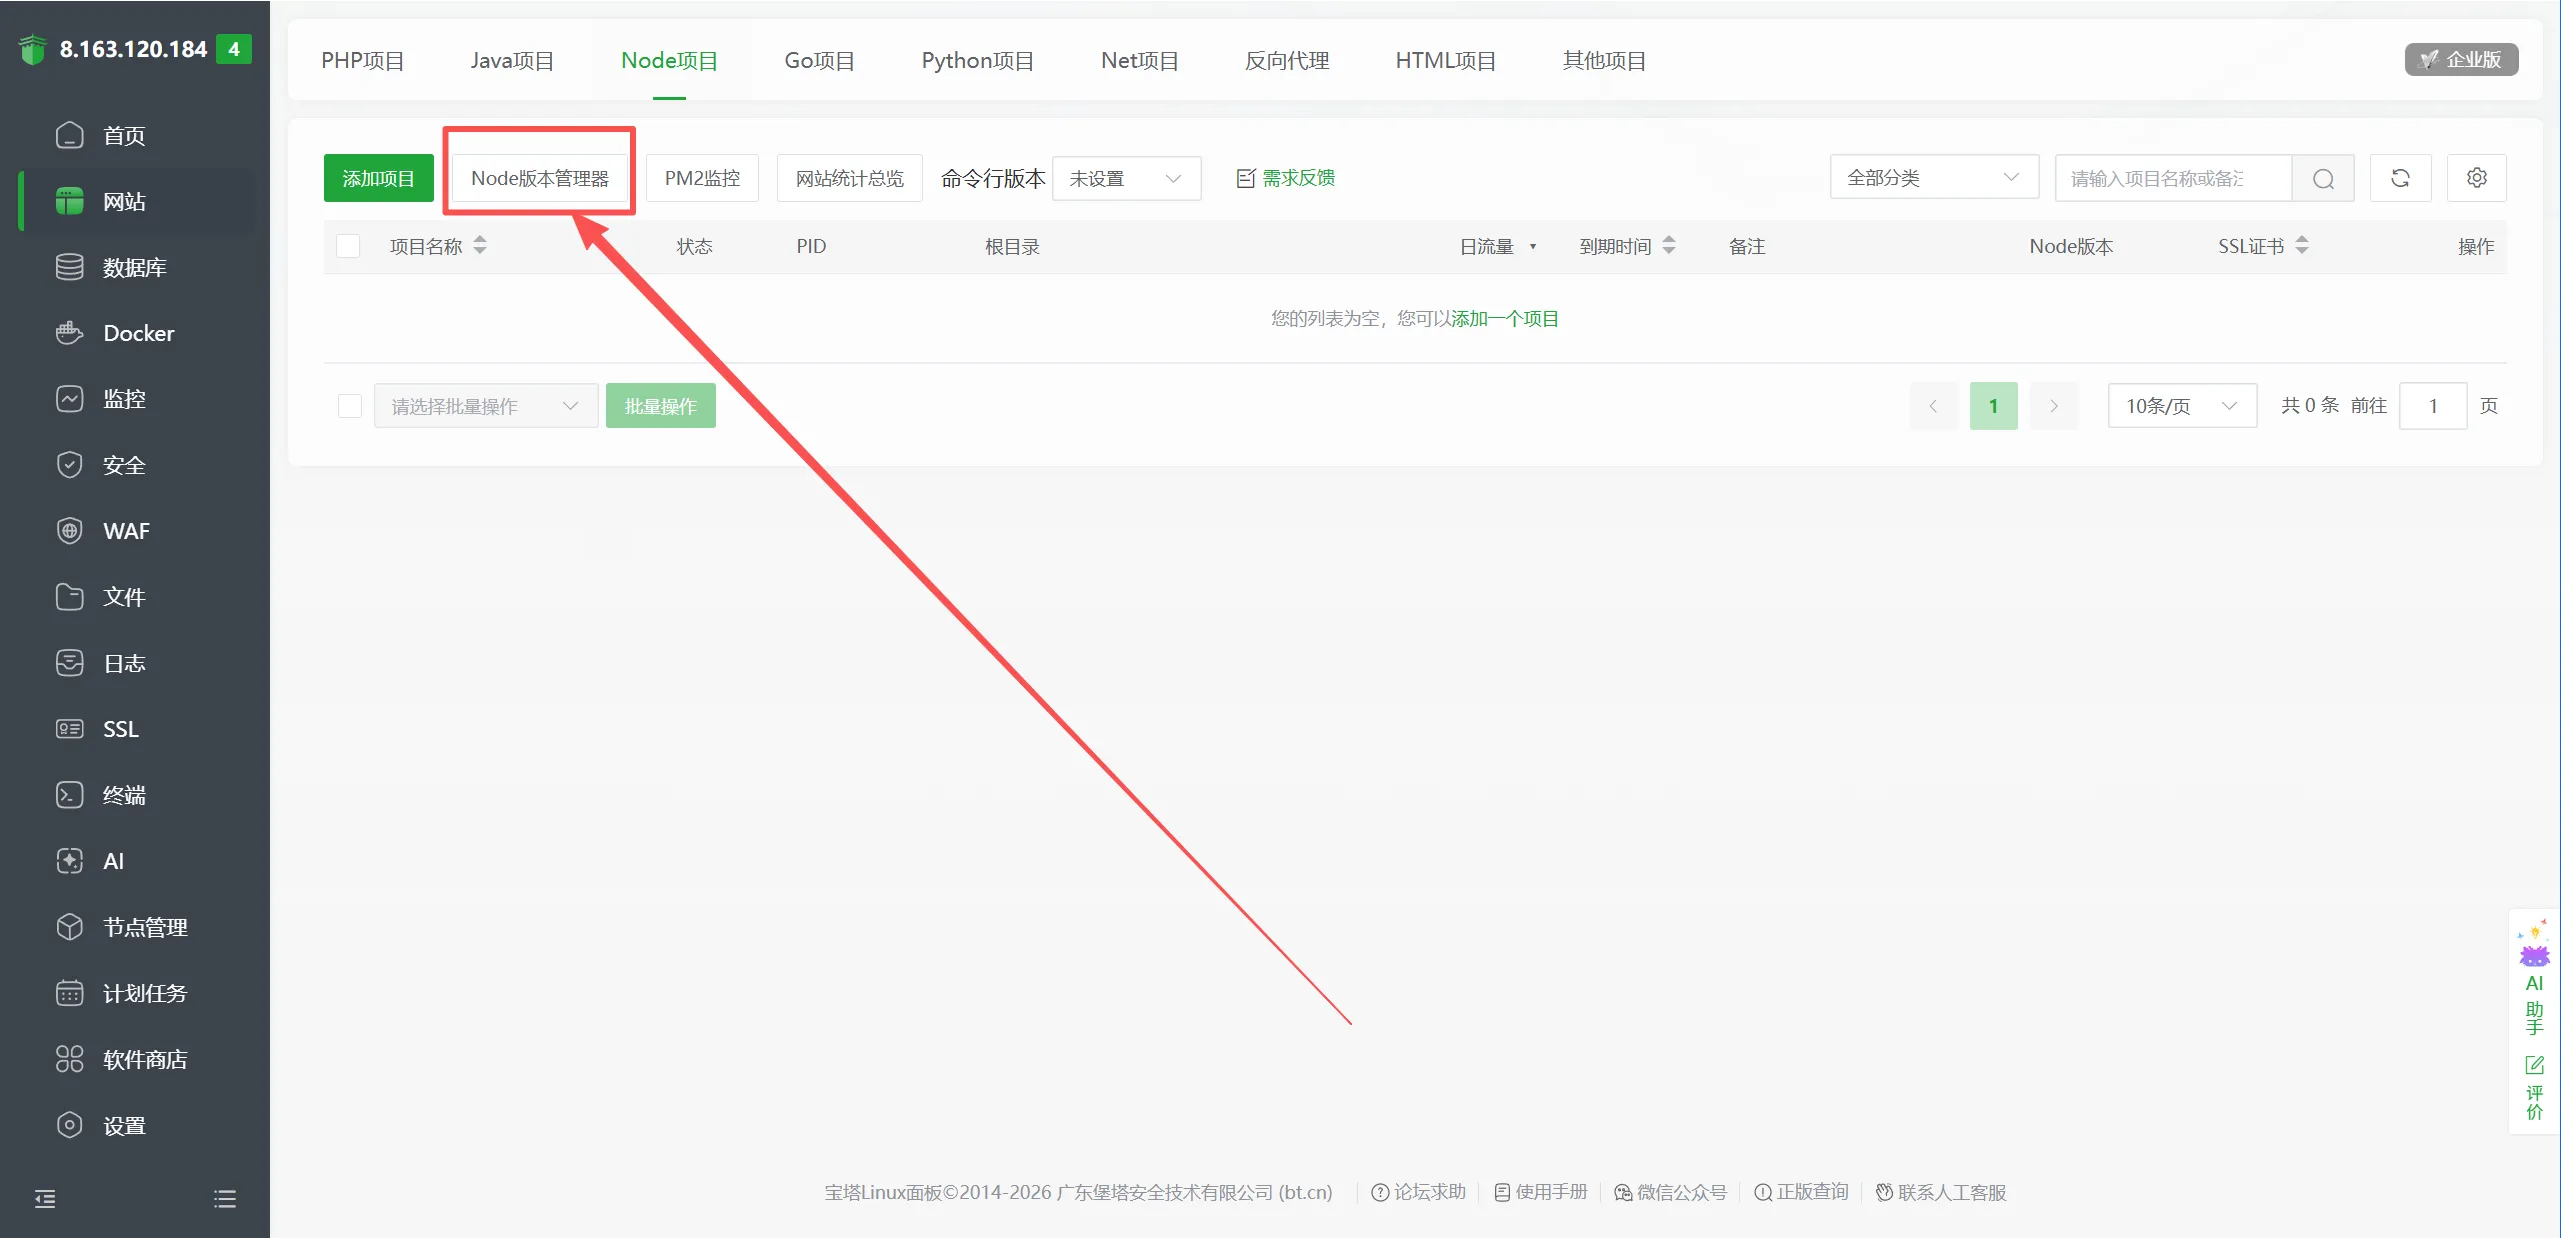Click the 批量操作 button
Image resolution: width=2561 pixels, height=1238 pixels.
[x=660, y=406]
